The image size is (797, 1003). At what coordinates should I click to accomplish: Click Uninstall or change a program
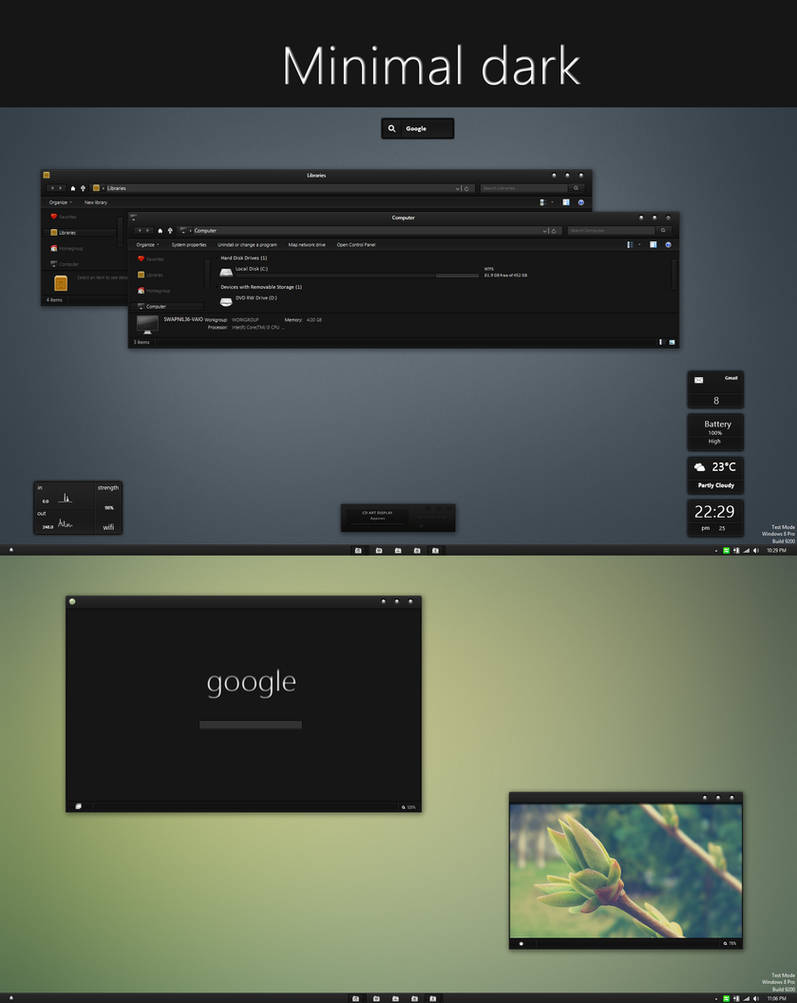[x=247, y=244]
